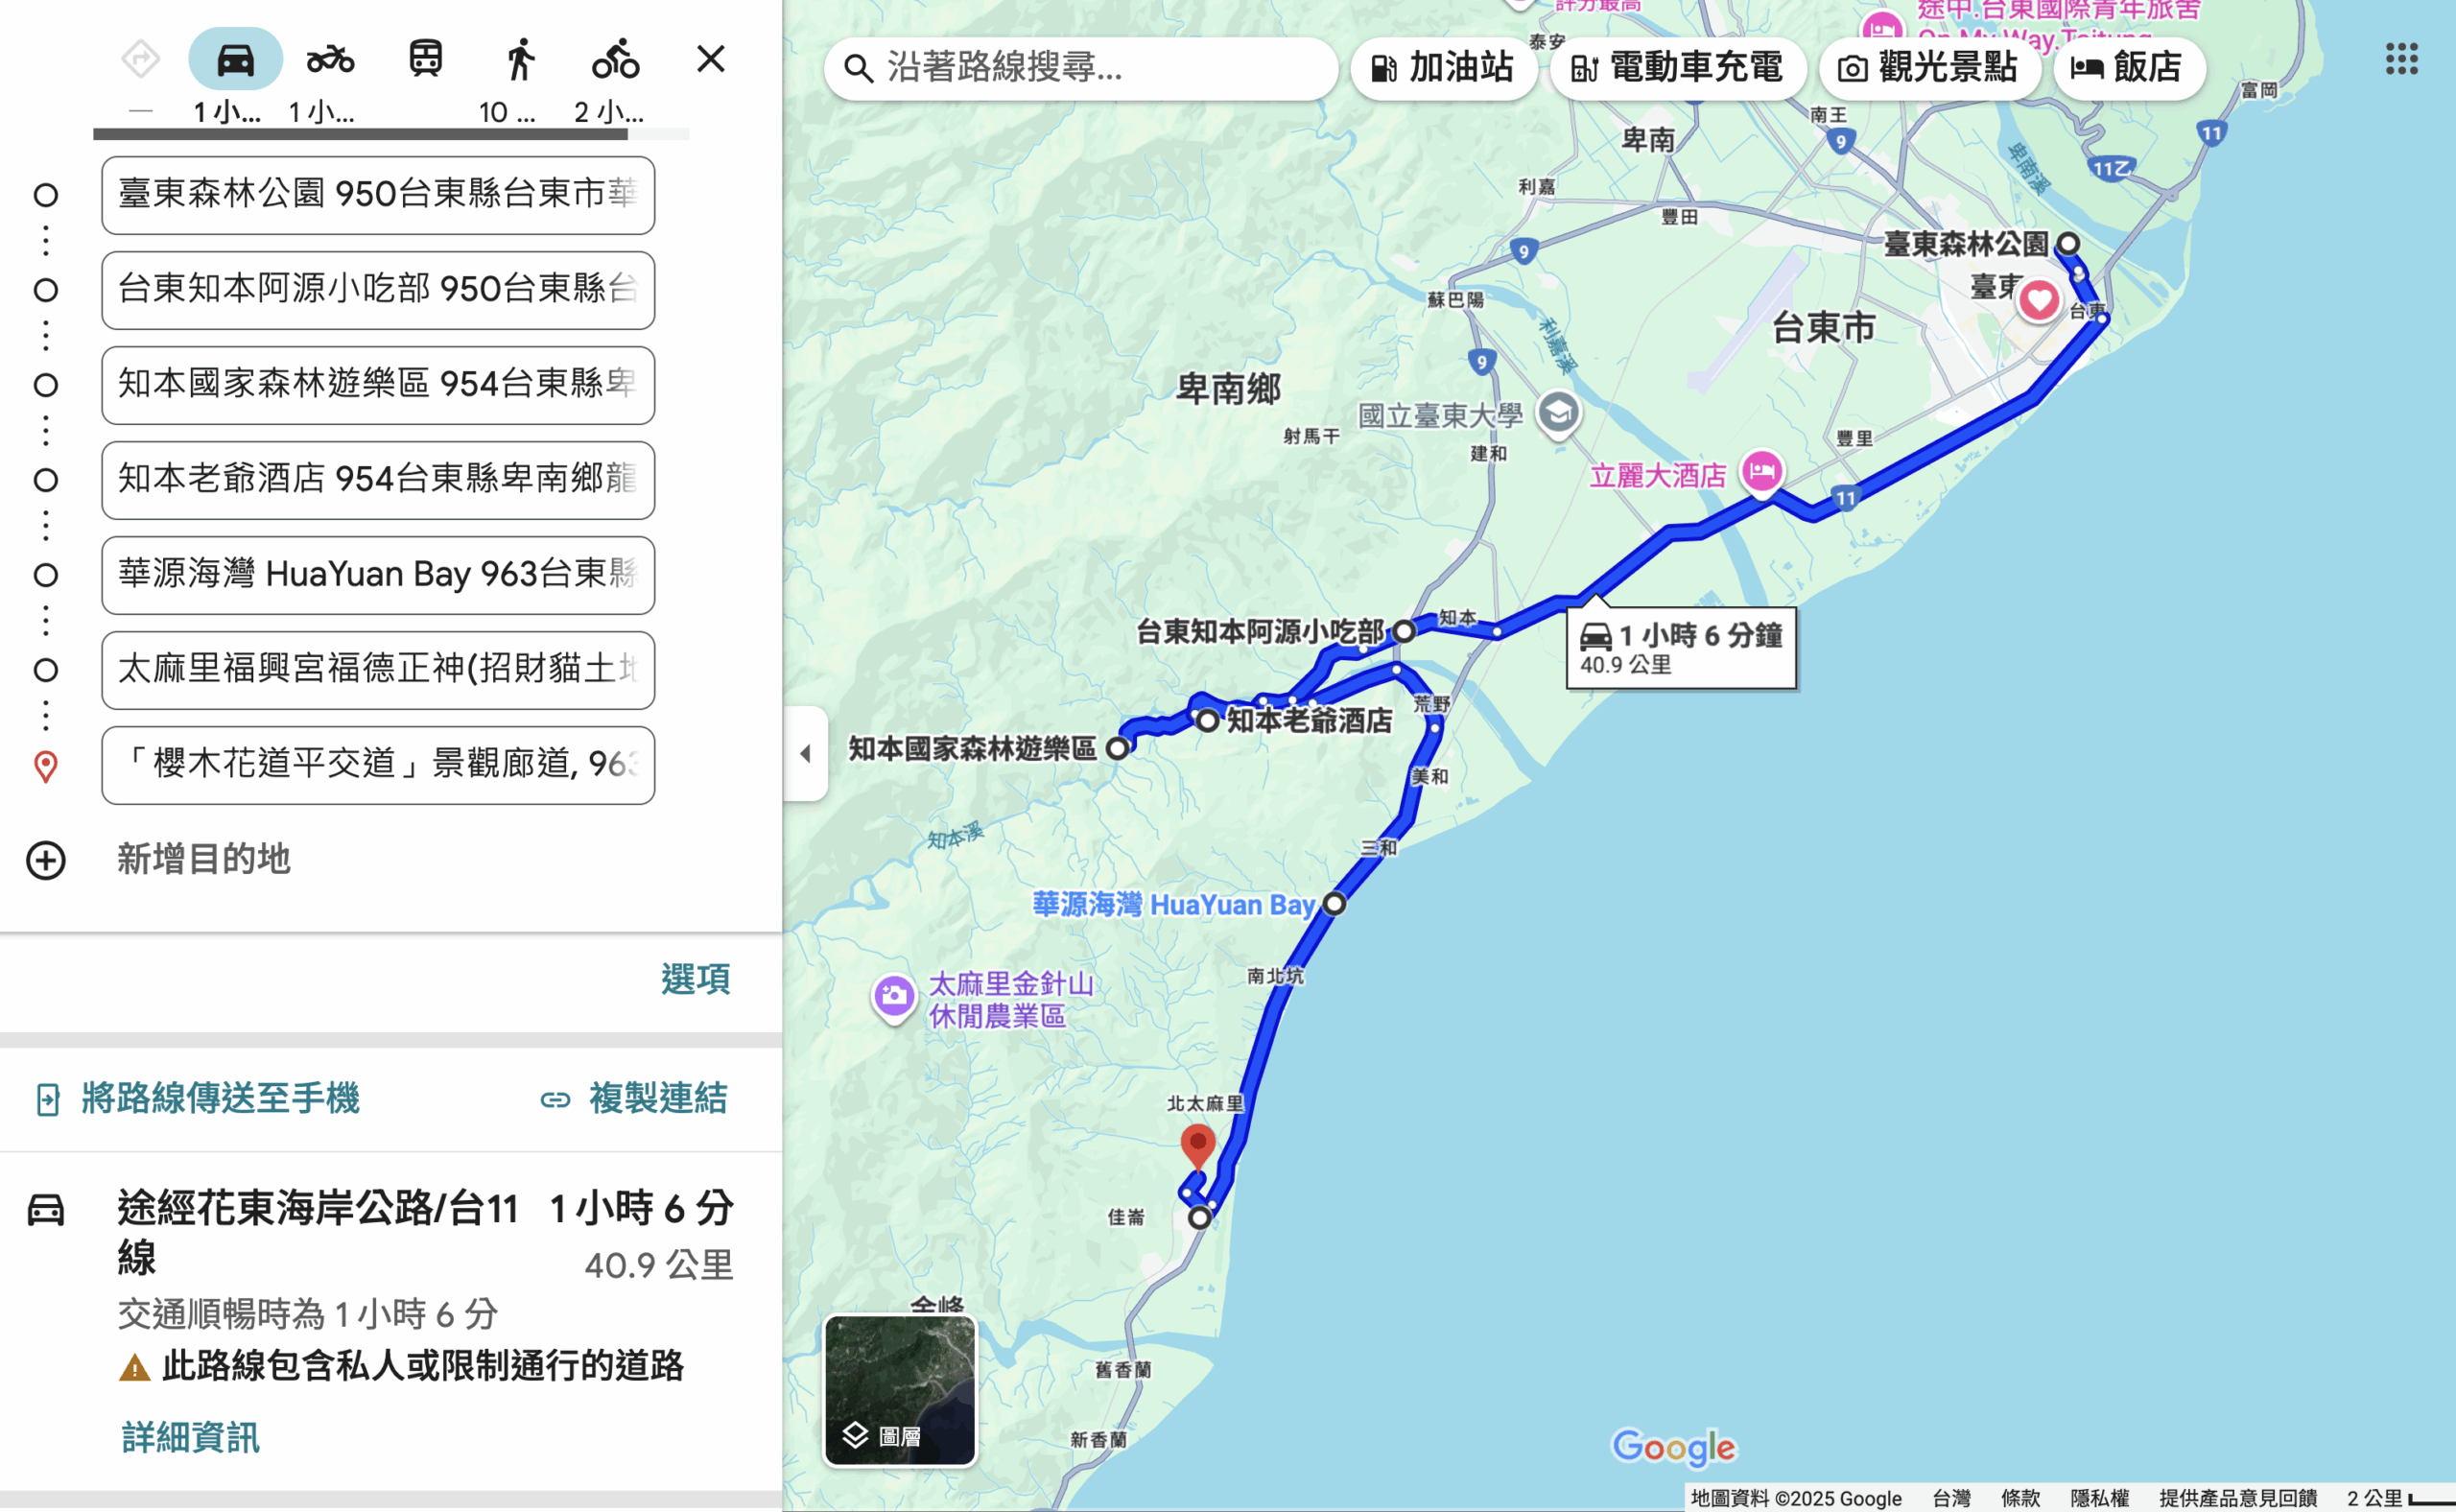Click the 台灣 region link
The width and height of the screenshot is (2456, 1512).
[1950, 1497]
